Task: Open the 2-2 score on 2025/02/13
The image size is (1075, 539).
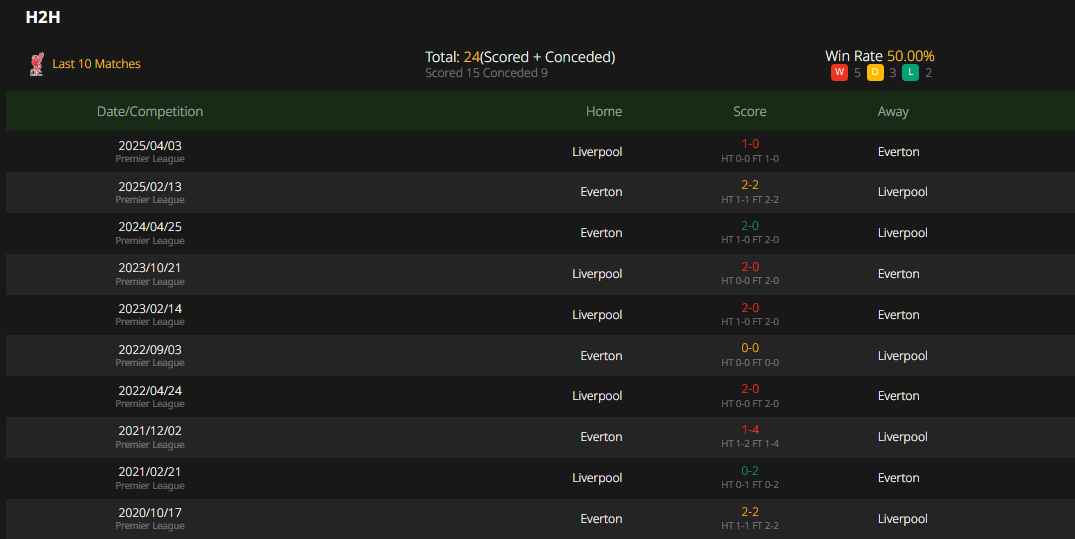Action: [x=750, y=185]
